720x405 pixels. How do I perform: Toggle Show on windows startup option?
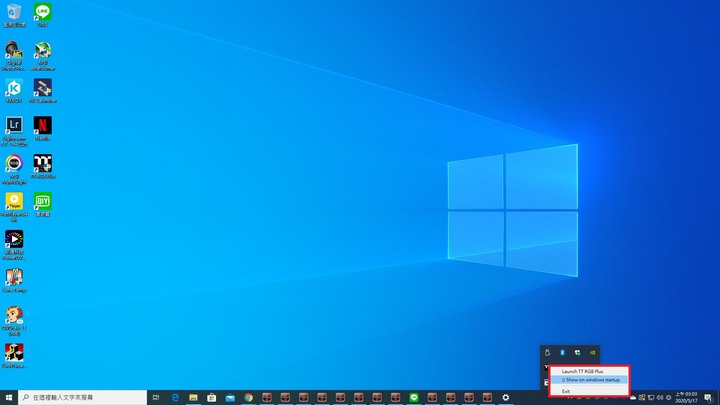[589, 380]
